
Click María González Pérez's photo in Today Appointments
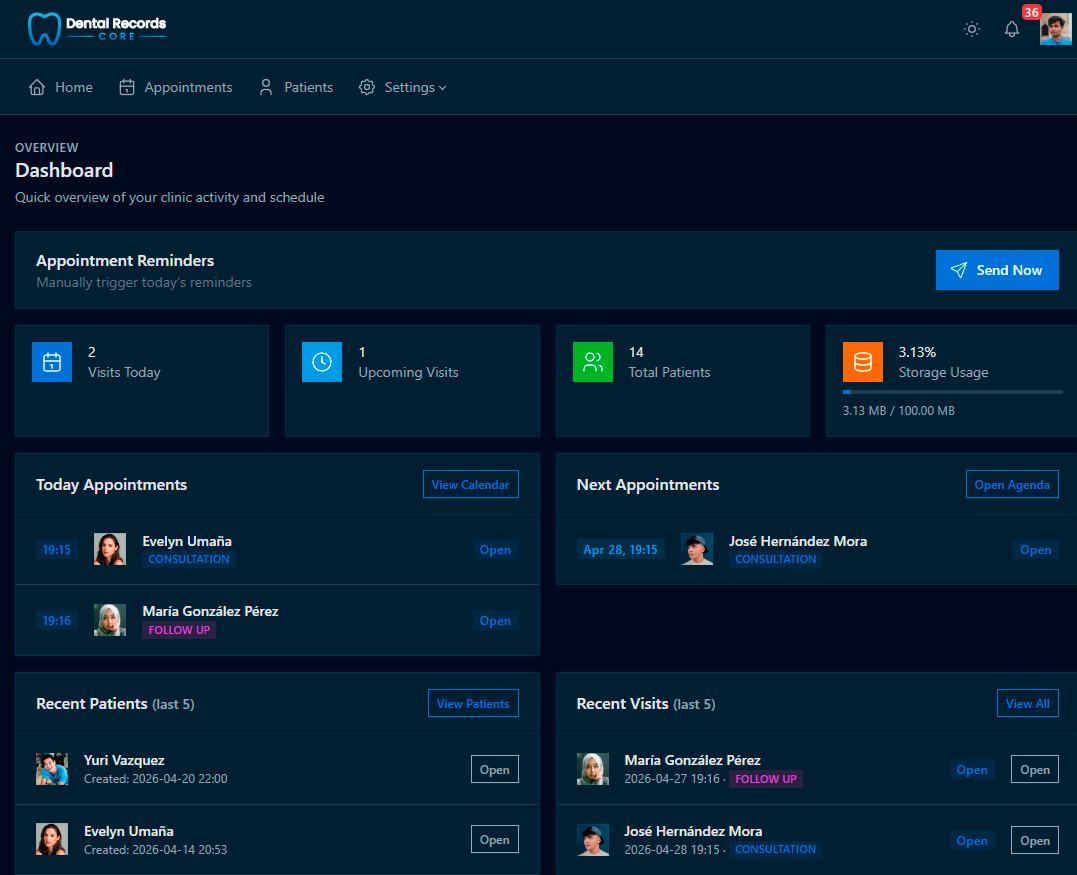click(110, 620)
